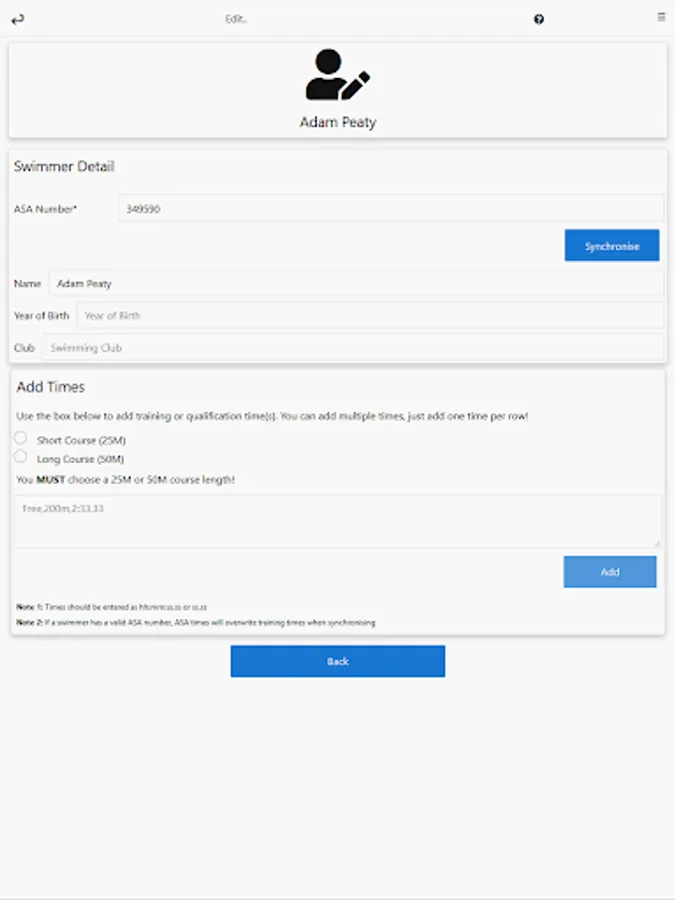Viewport: 675px width, 900px height.
Task: Click the Edit title in header
Action: 235,19
